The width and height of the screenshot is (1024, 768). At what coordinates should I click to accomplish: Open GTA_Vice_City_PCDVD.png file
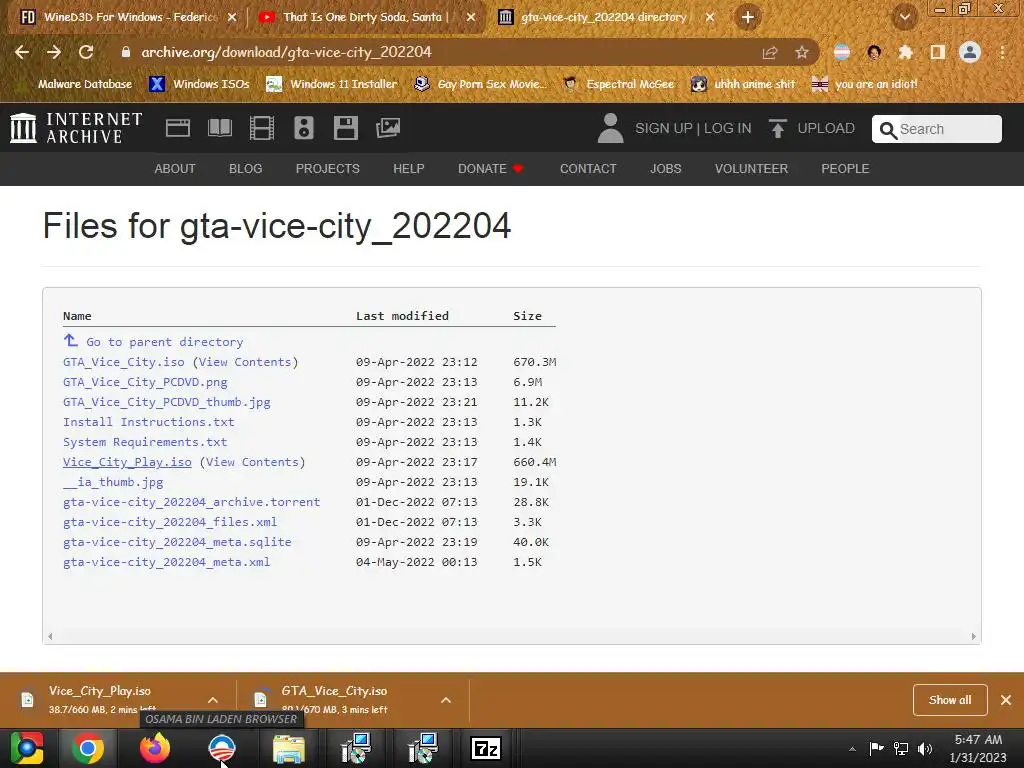click(x=145, y=382)
